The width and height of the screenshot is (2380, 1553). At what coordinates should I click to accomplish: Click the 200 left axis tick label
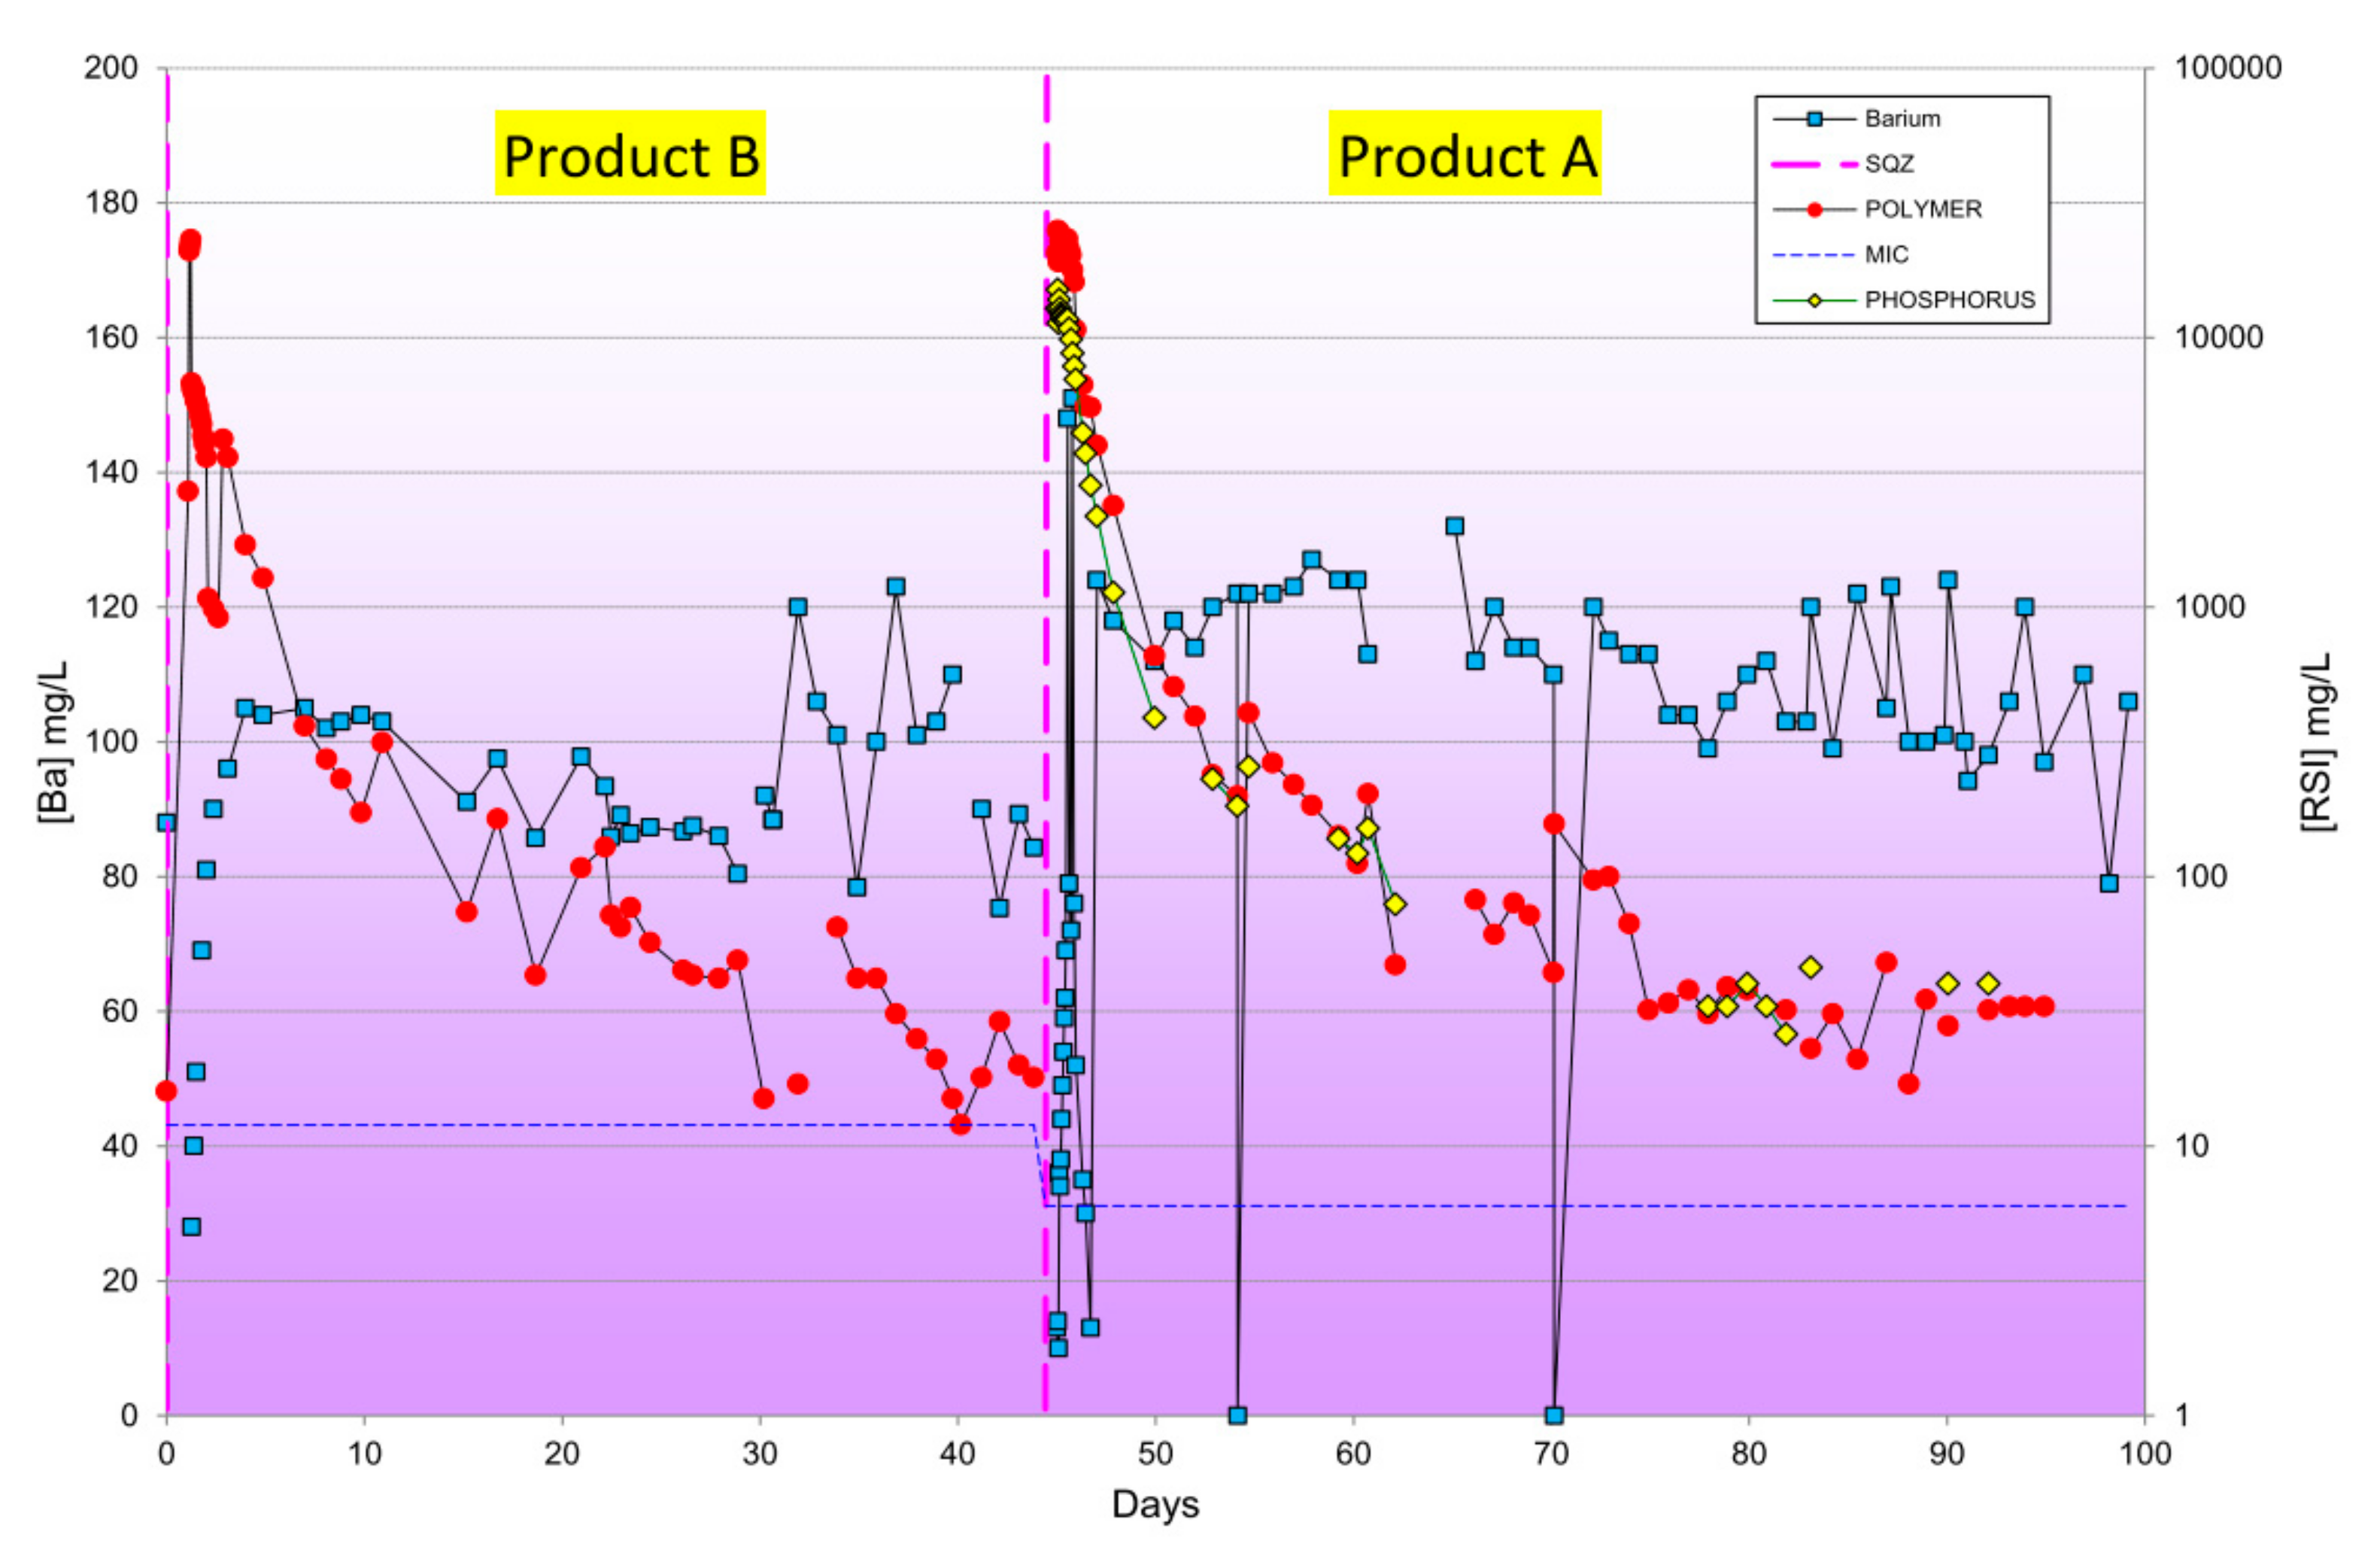click(x=111, y=68)
